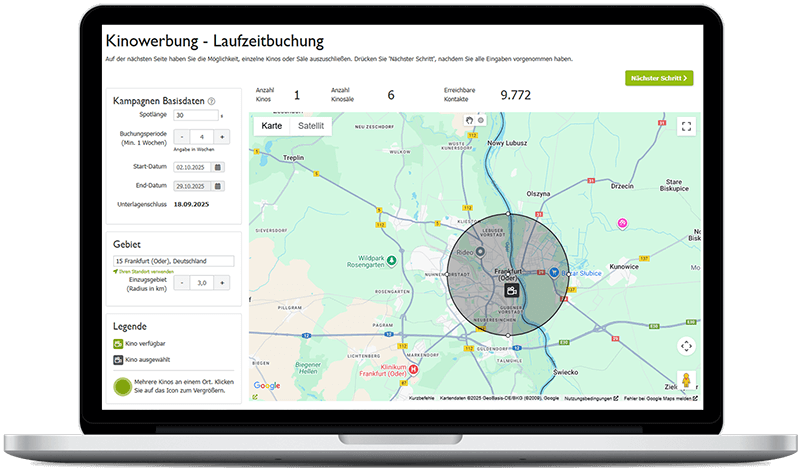Click Ihren Standort verwenden link
Viewport: 800px width, 468px height.
(x=143, y=272)
